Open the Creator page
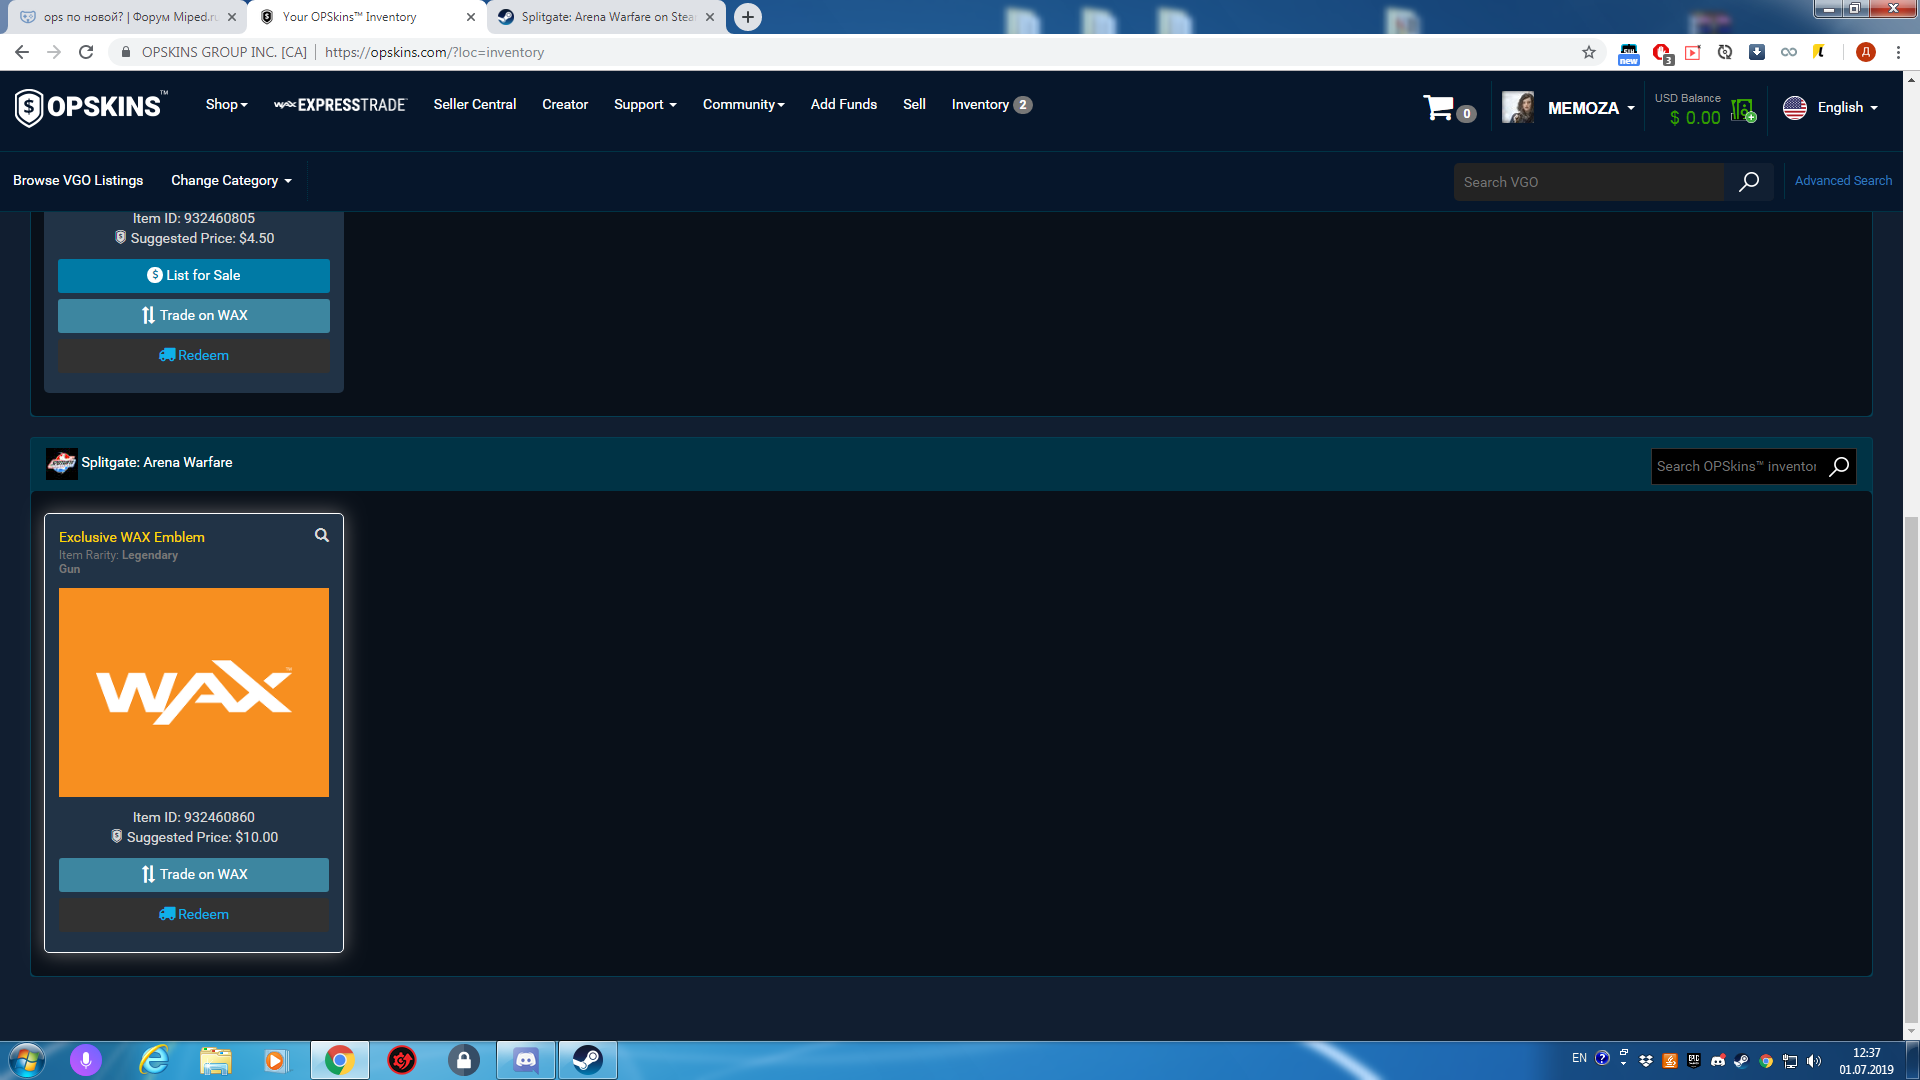The image size is (1920, 1080). (x=565, y=105)
